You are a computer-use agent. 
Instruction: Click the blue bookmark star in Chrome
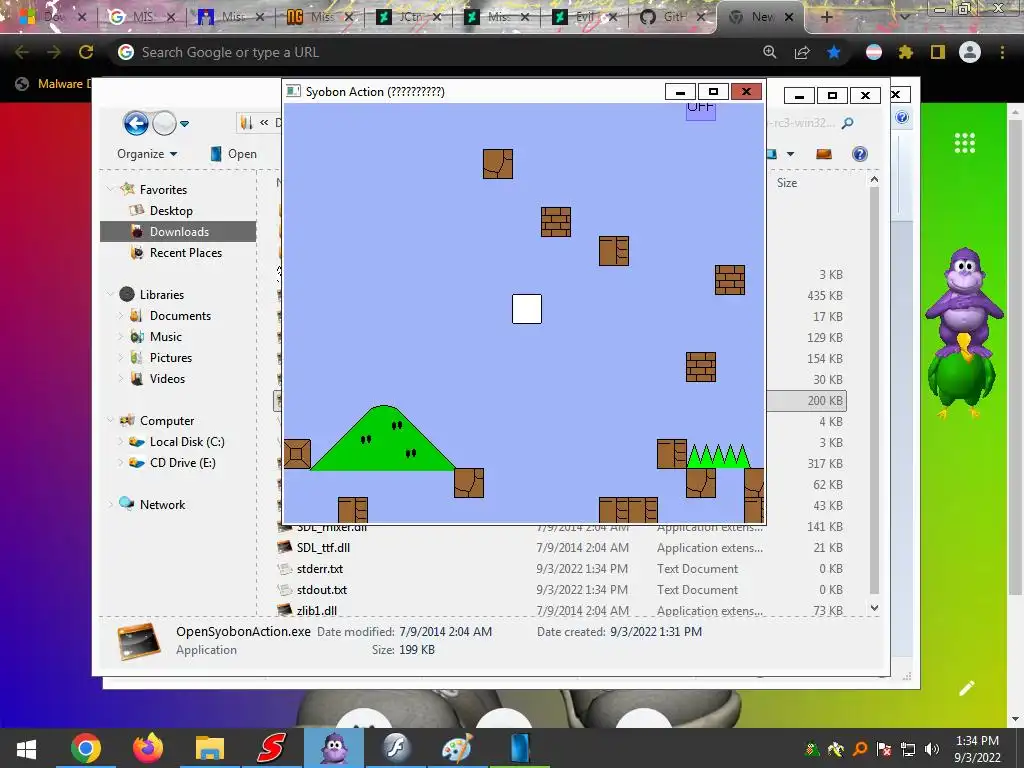pyautogui.click(x=833, y=52)
